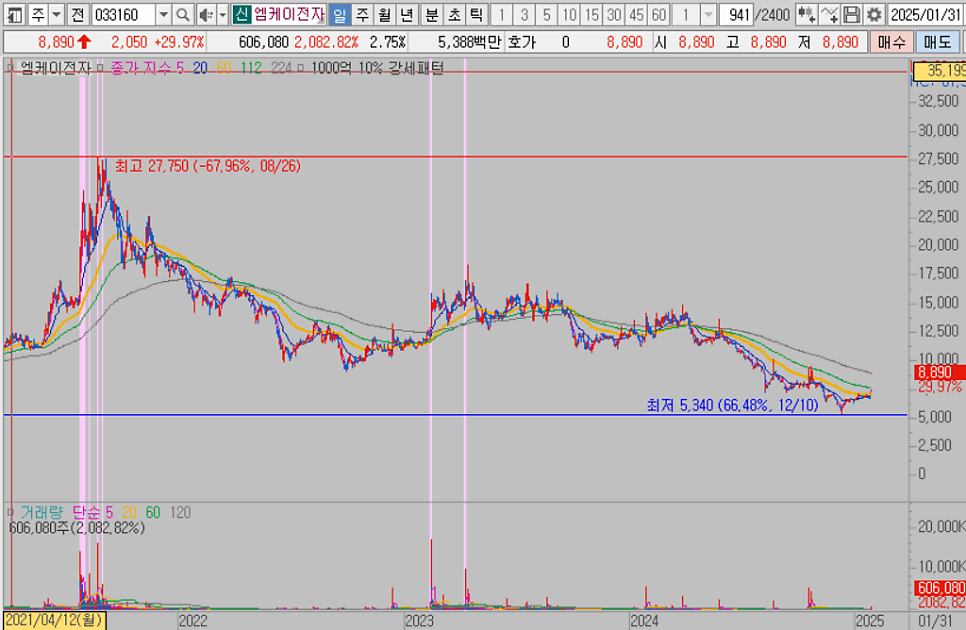Click the magnifier stock search icon
The image size is (966, 630).
182,14
